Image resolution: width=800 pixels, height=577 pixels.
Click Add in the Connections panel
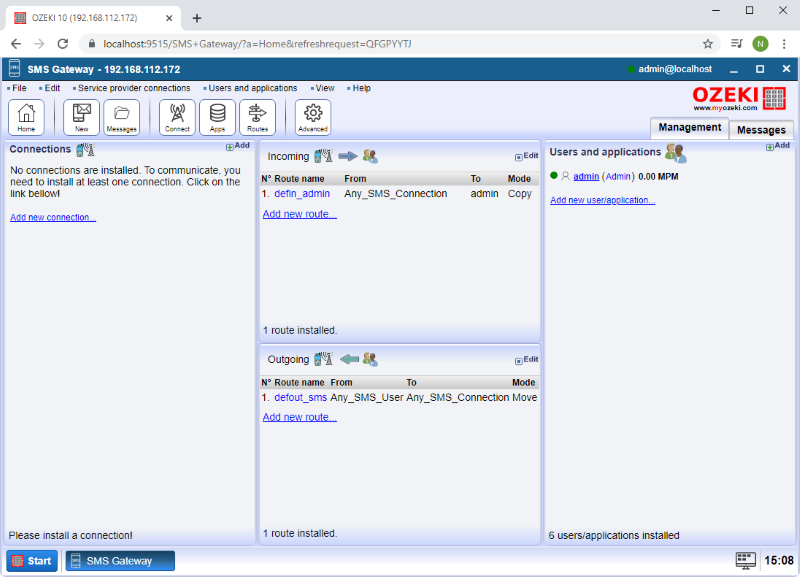tap(238, 146)
